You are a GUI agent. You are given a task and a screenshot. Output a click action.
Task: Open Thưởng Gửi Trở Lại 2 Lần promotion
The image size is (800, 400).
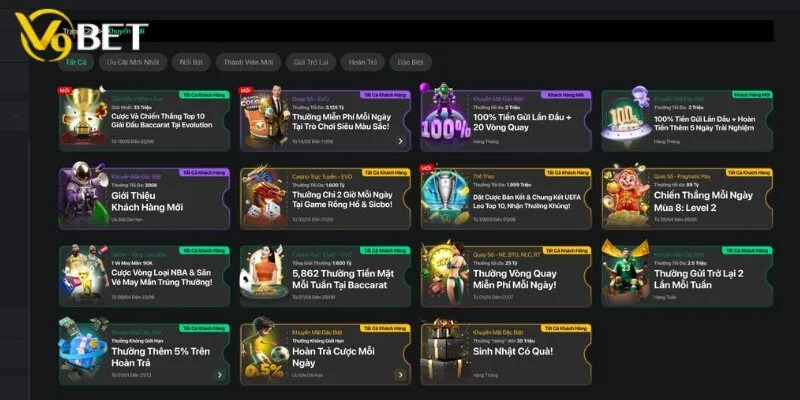[x=687, y=276]
